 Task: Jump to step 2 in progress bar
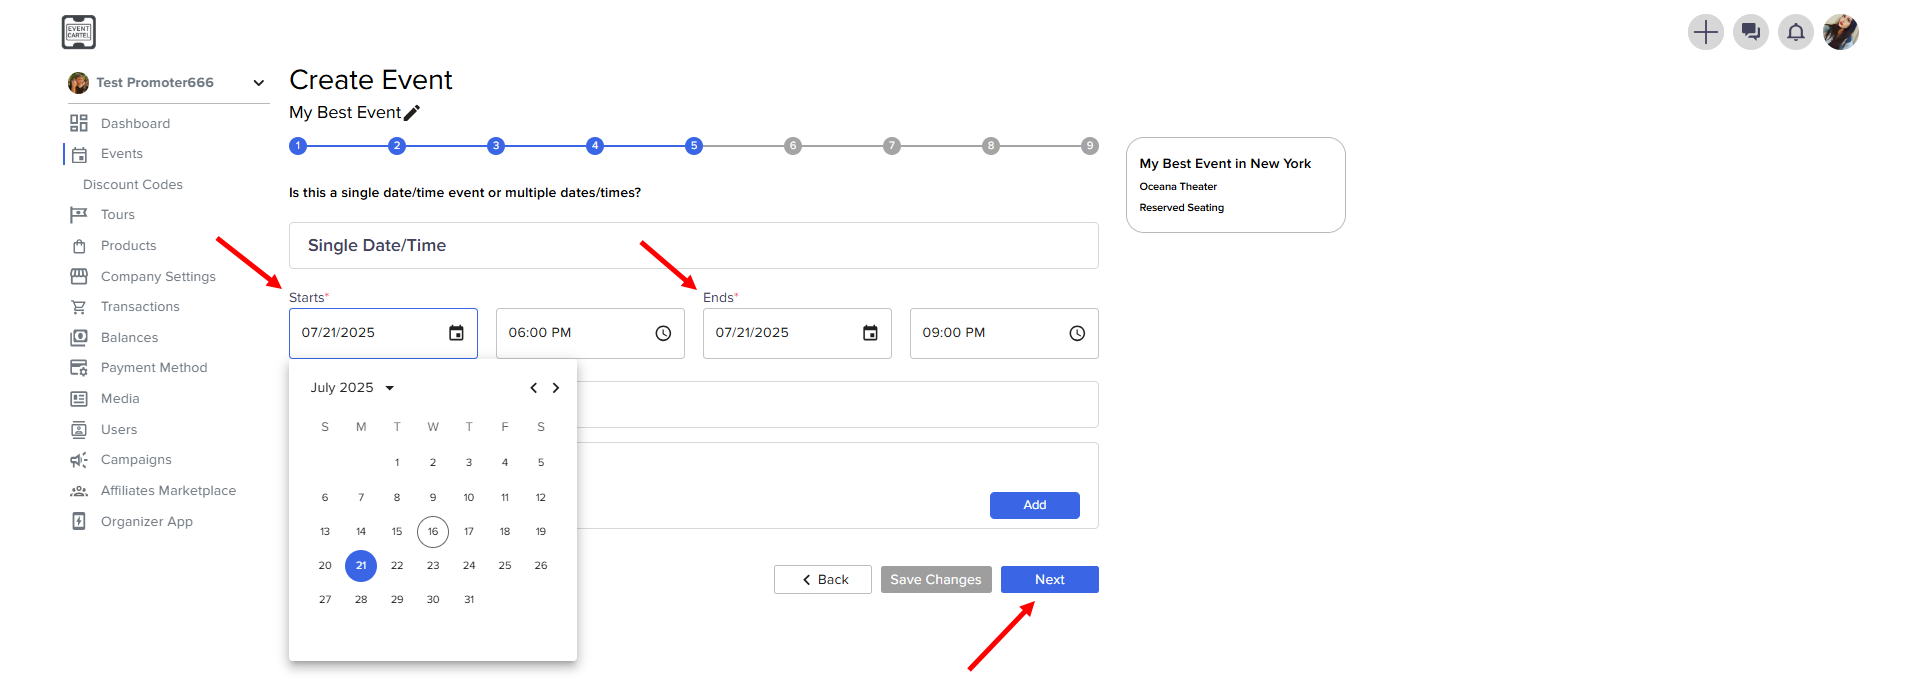[397, 146]
